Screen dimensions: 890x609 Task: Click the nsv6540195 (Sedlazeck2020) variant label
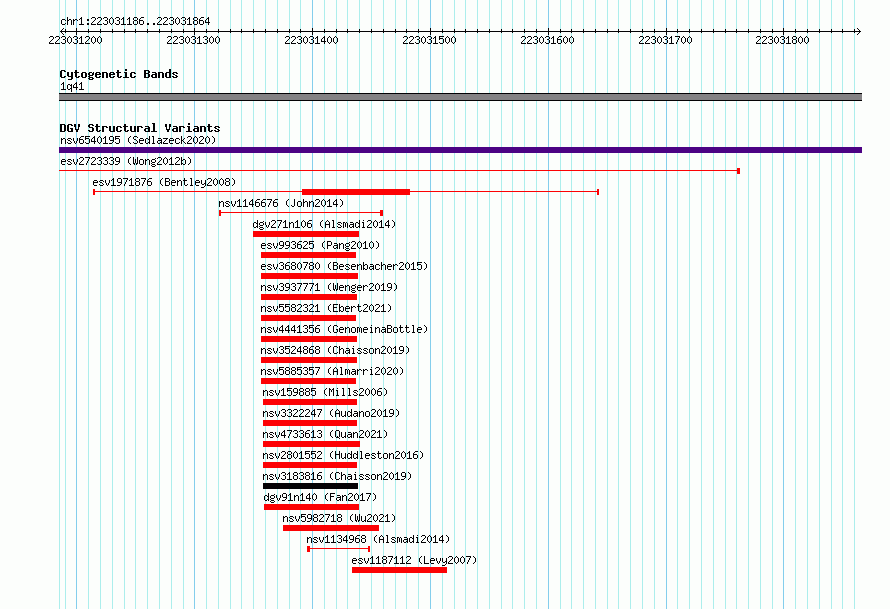click(138, 140)
